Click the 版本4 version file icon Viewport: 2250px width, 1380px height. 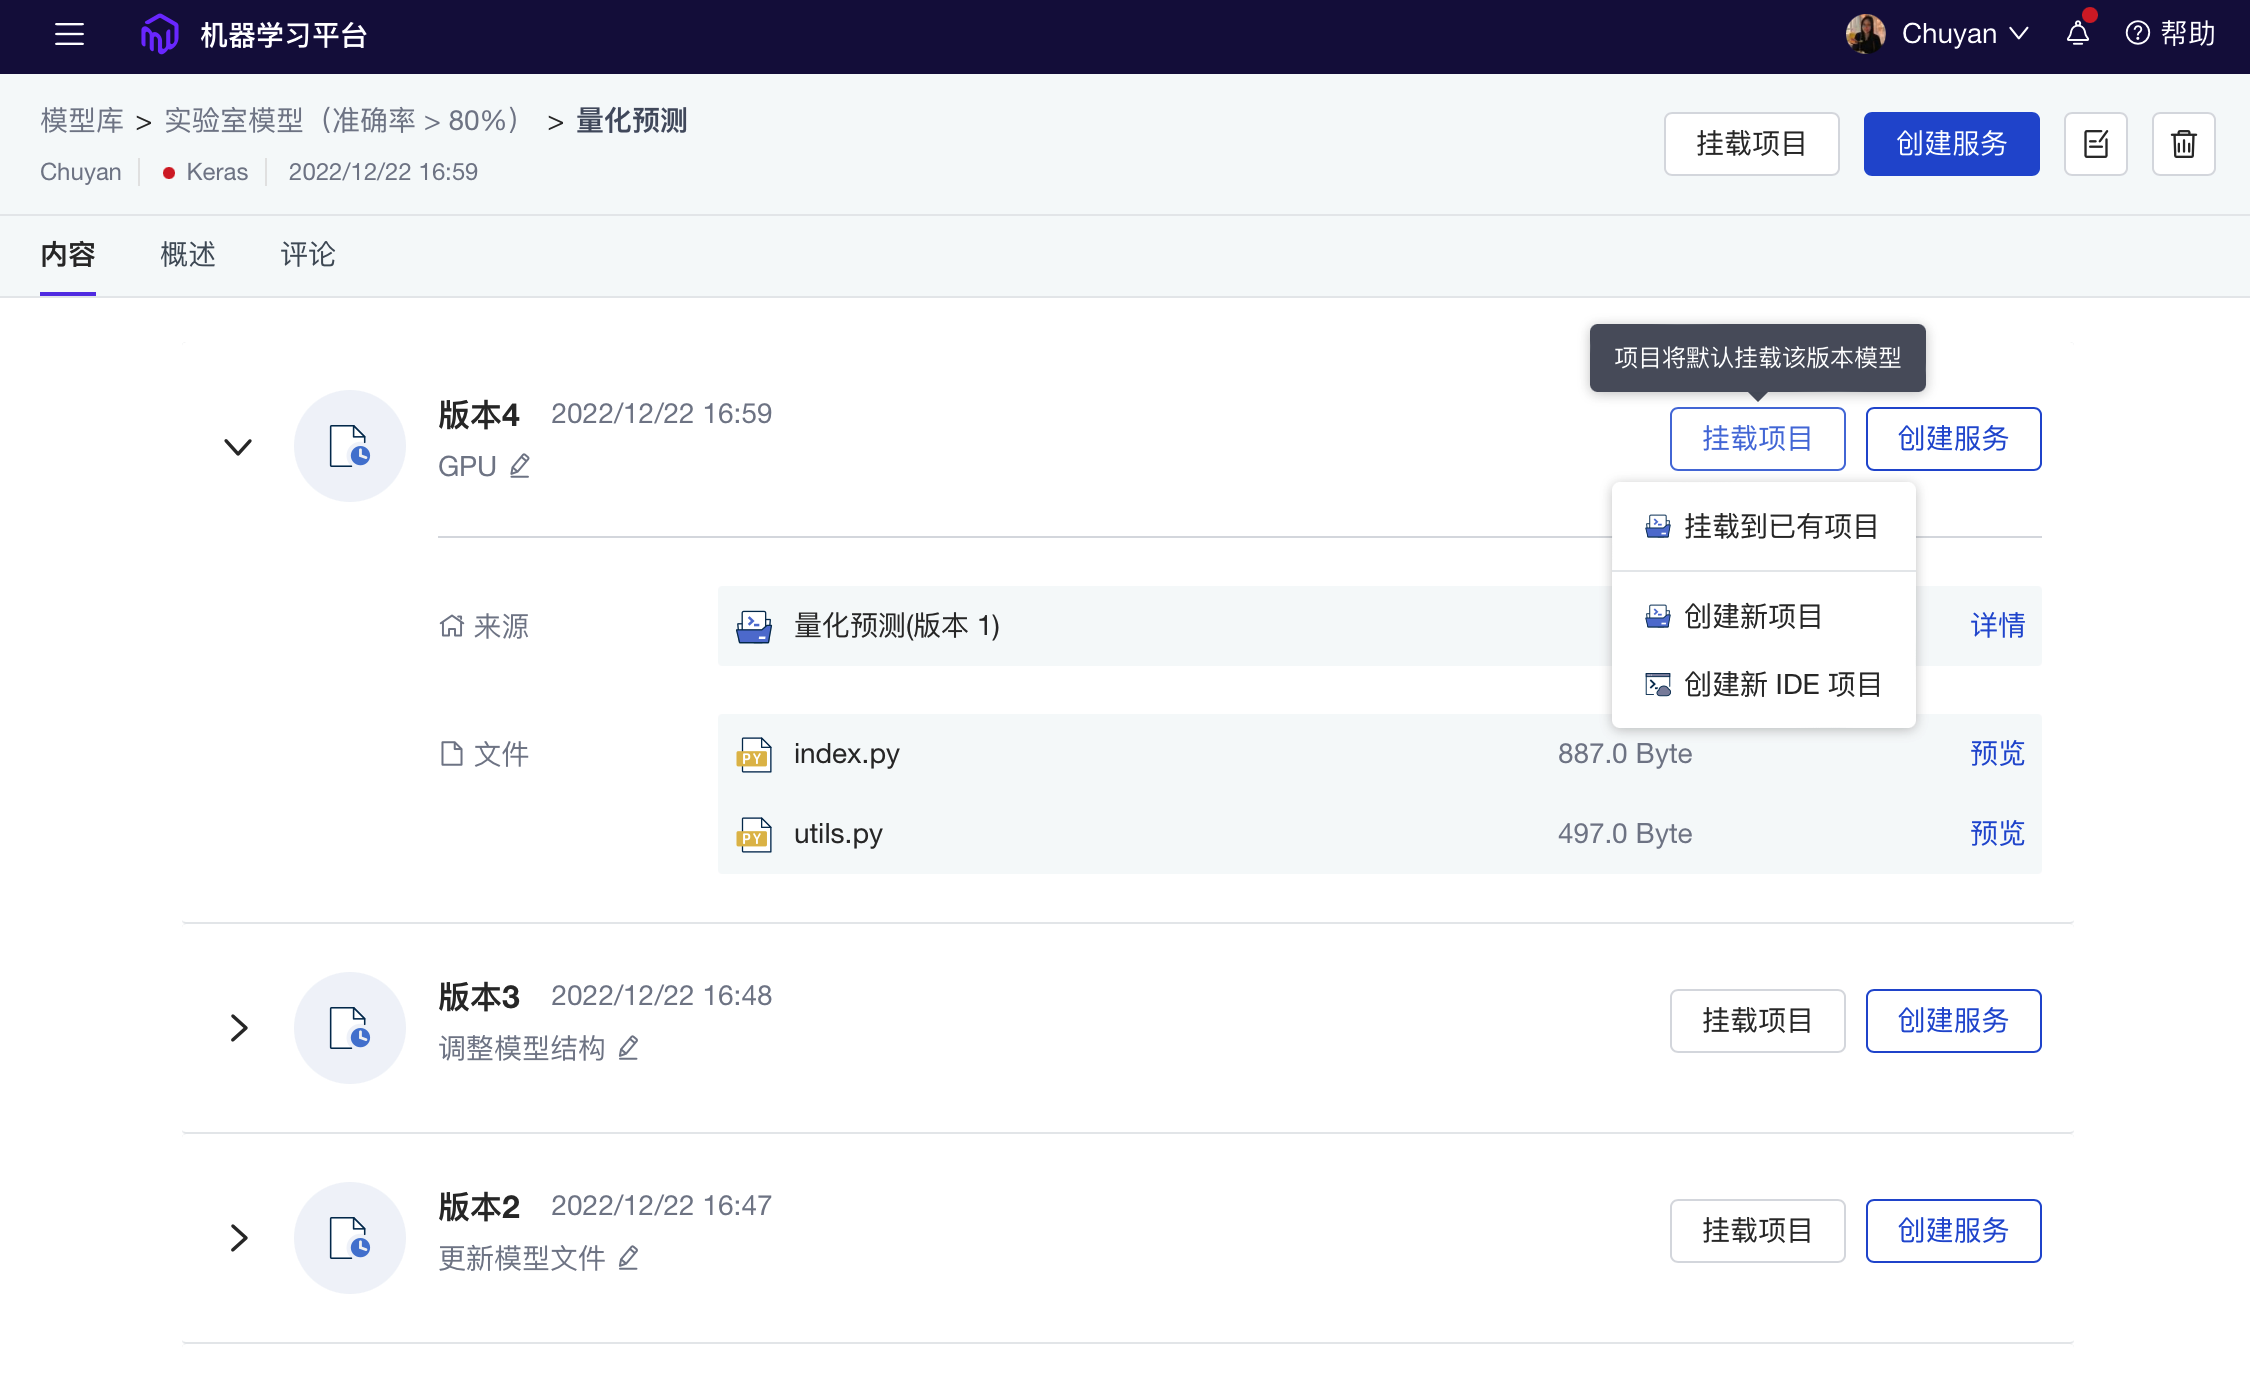point(350,446)
